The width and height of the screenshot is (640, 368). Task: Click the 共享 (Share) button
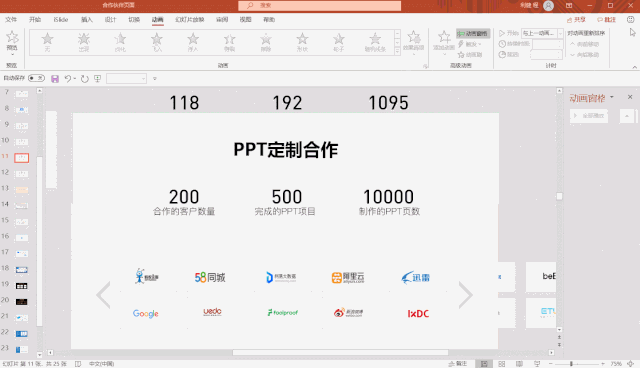(576, 20)
